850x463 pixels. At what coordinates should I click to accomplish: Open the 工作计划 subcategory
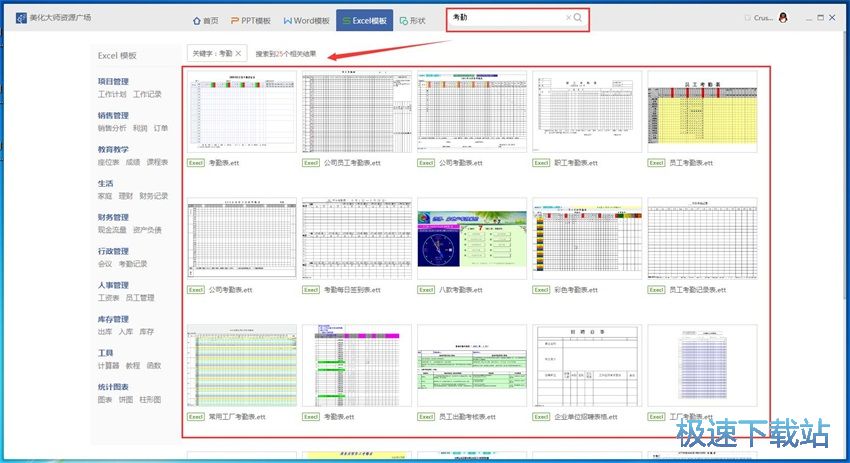112,94
